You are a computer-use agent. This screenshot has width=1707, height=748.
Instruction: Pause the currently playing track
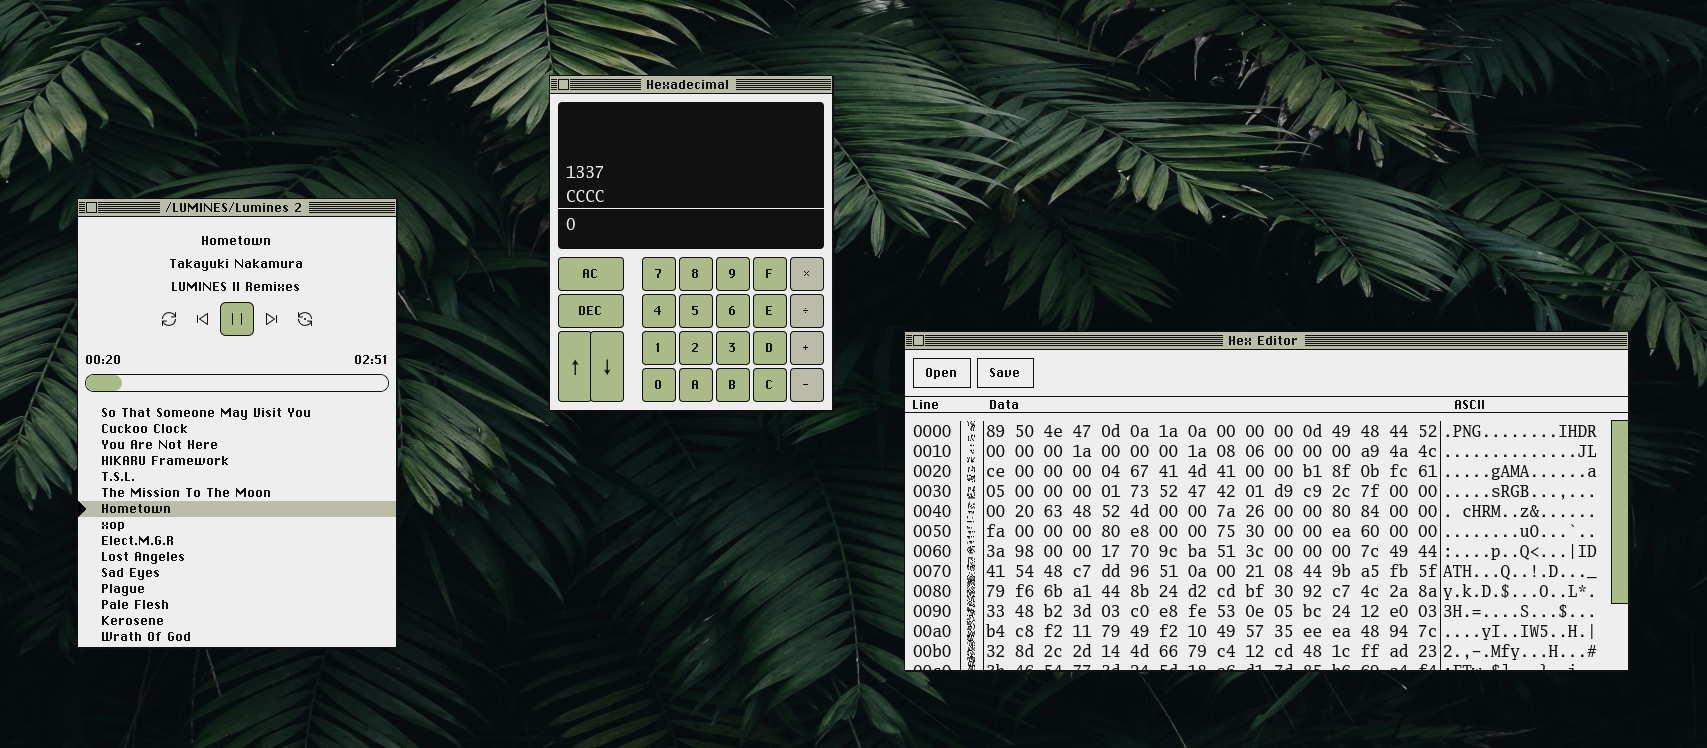coord(237,319)
